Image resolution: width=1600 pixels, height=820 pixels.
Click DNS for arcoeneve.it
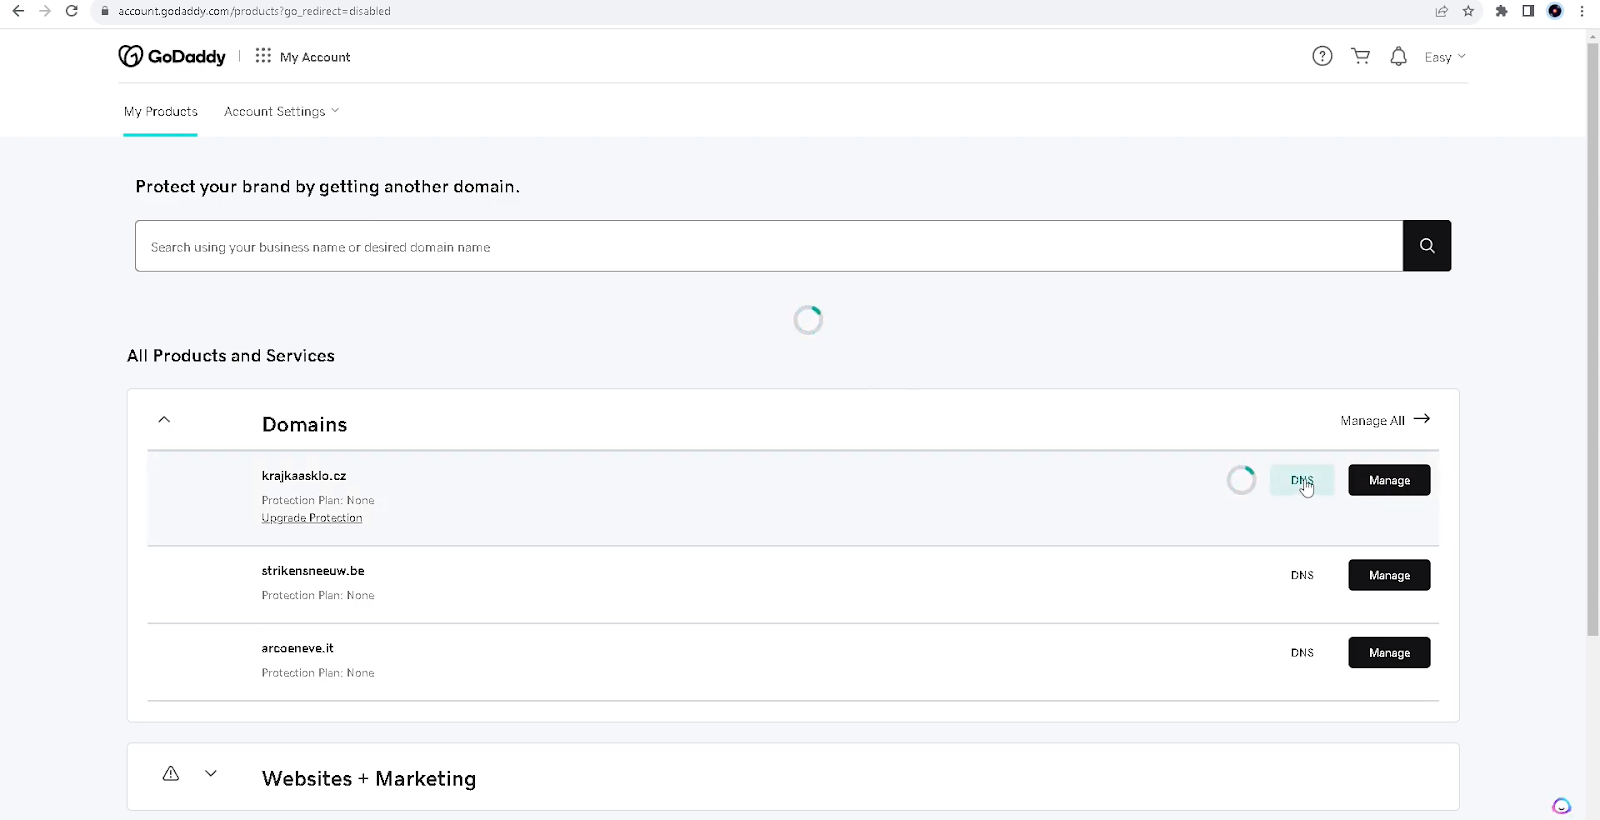click(1302, 653)
